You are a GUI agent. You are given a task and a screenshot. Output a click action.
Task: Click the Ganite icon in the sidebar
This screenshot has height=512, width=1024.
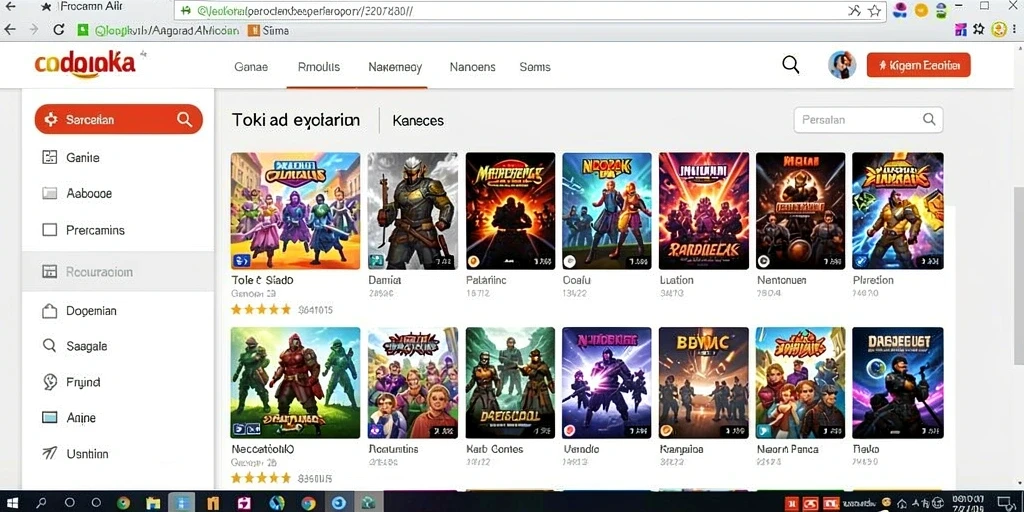(50, 157)
